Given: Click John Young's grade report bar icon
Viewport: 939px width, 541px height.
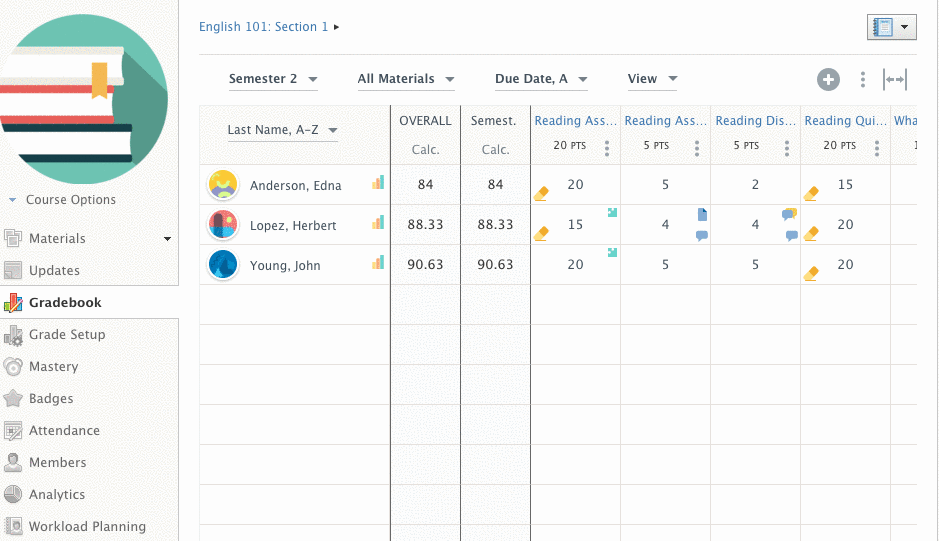Looking at the screenshot, I should click(x=378, y=263).
